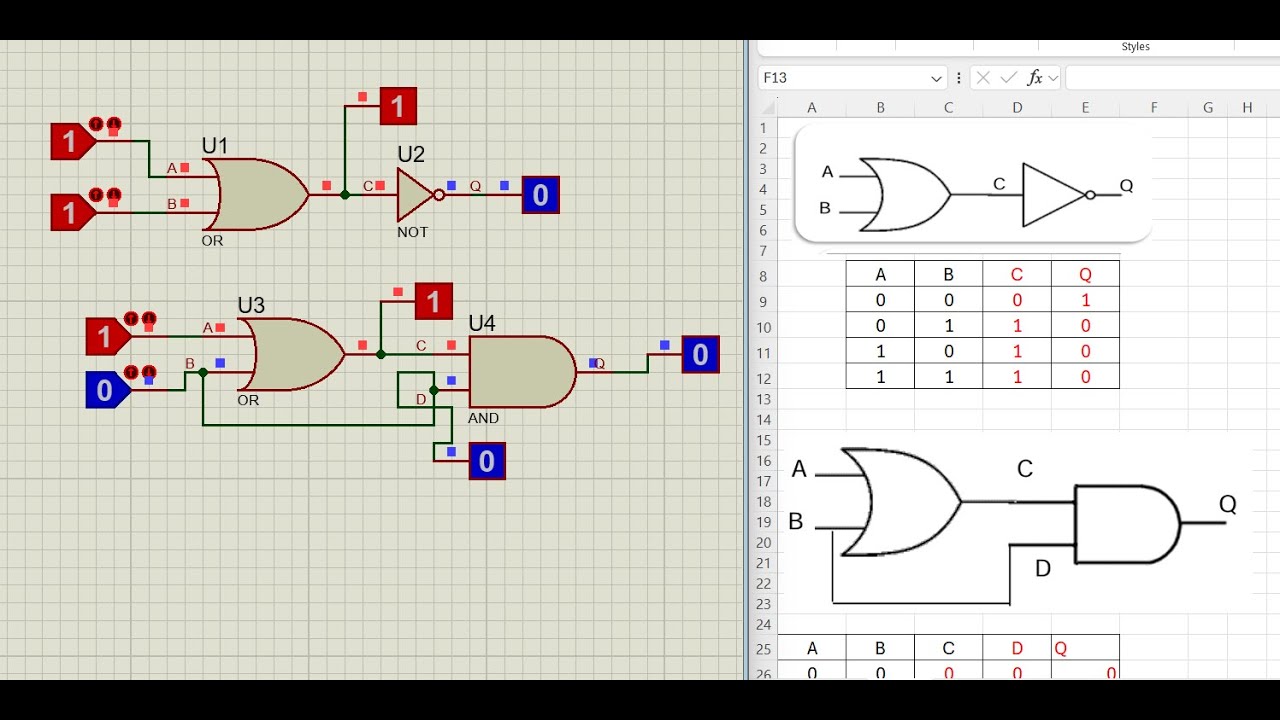This screenshot has height=720, width=1280.
Task: Click the red logic probe above U4
Action: coord(433,301)
